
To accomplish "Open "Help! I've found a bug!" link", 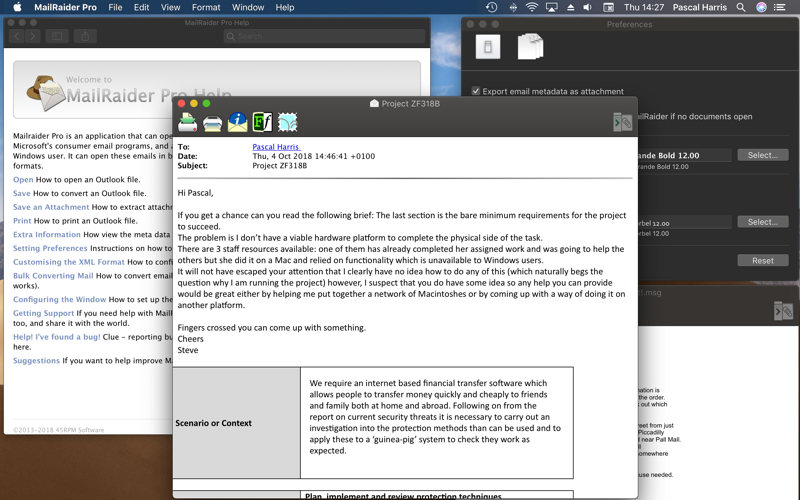I will click(x=57, y=337).
